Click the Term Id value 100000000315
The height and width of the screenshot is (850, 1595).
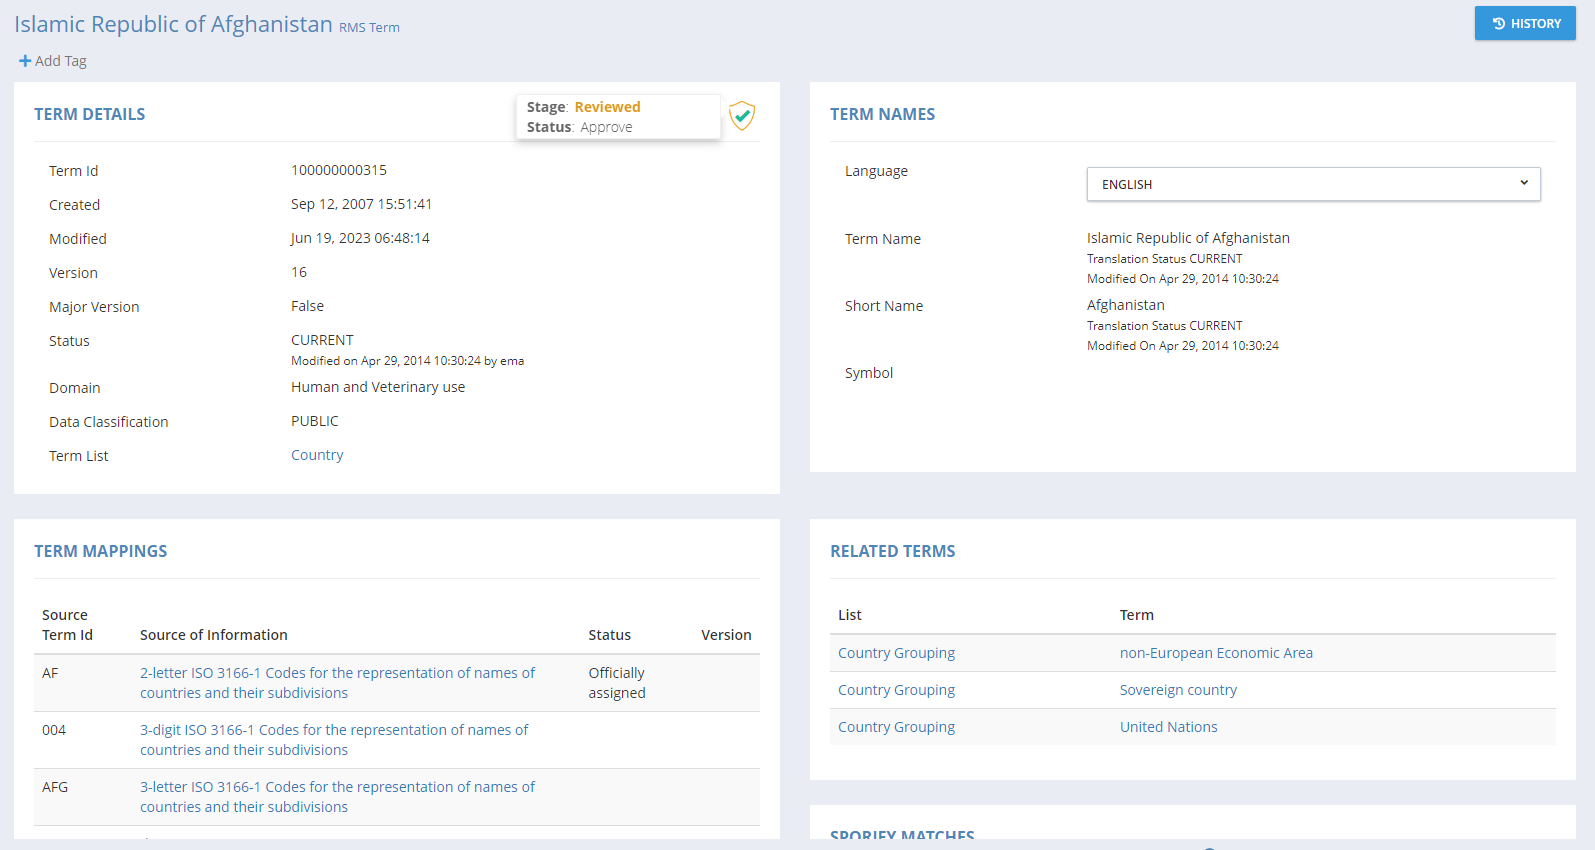pyautogui.click(x=338, y=170)
